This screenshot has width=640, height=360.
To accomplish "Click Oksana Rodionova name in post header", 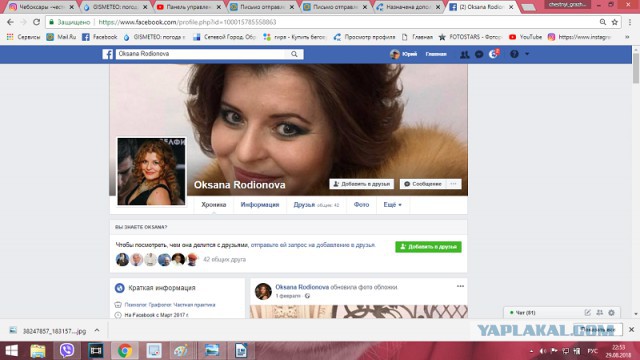I will (x=302, y=287).
